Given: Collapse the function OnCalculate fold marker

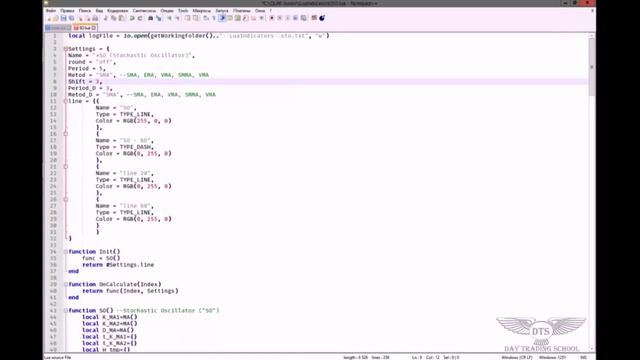Looking at the screenshot, I should pos(66,284).
